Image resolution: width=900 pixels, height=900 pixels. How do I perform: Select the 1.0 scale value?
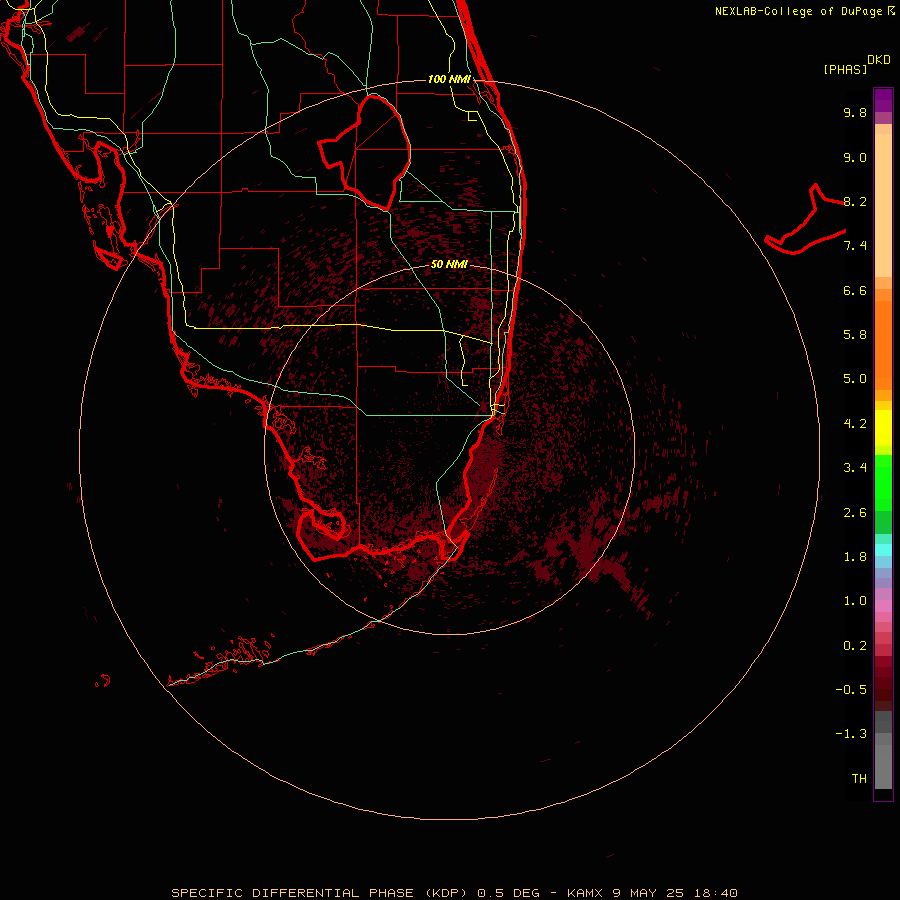point(855,601)
